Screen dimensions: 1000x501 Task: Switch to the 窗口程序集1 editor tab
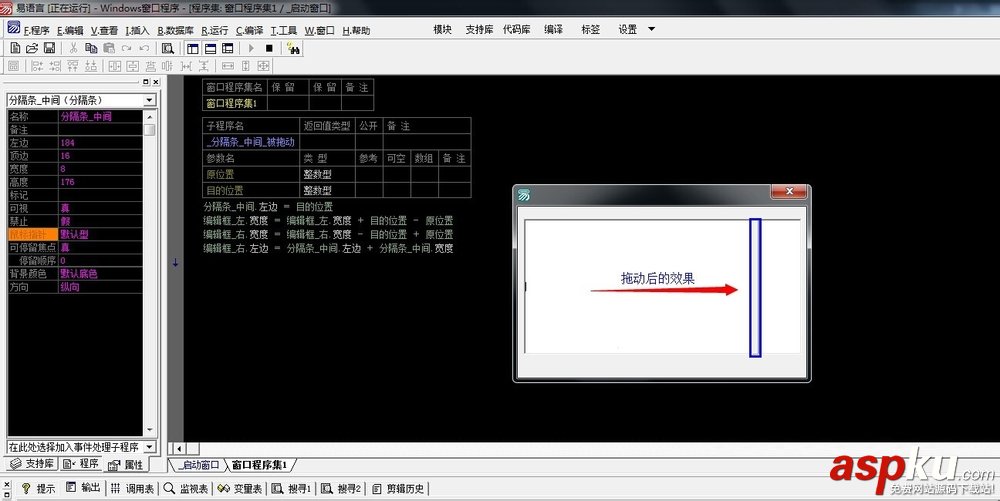tap(259, 465)
